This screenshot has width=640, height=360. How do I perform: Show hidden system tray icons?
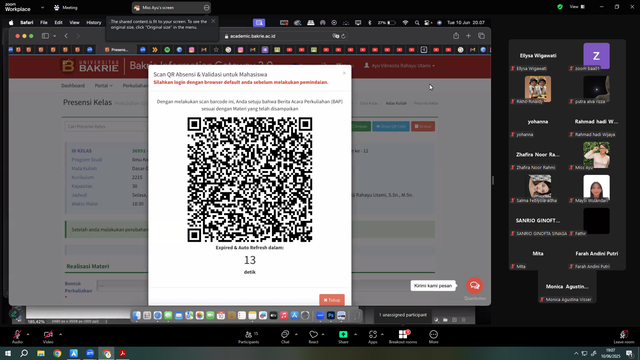576,353
